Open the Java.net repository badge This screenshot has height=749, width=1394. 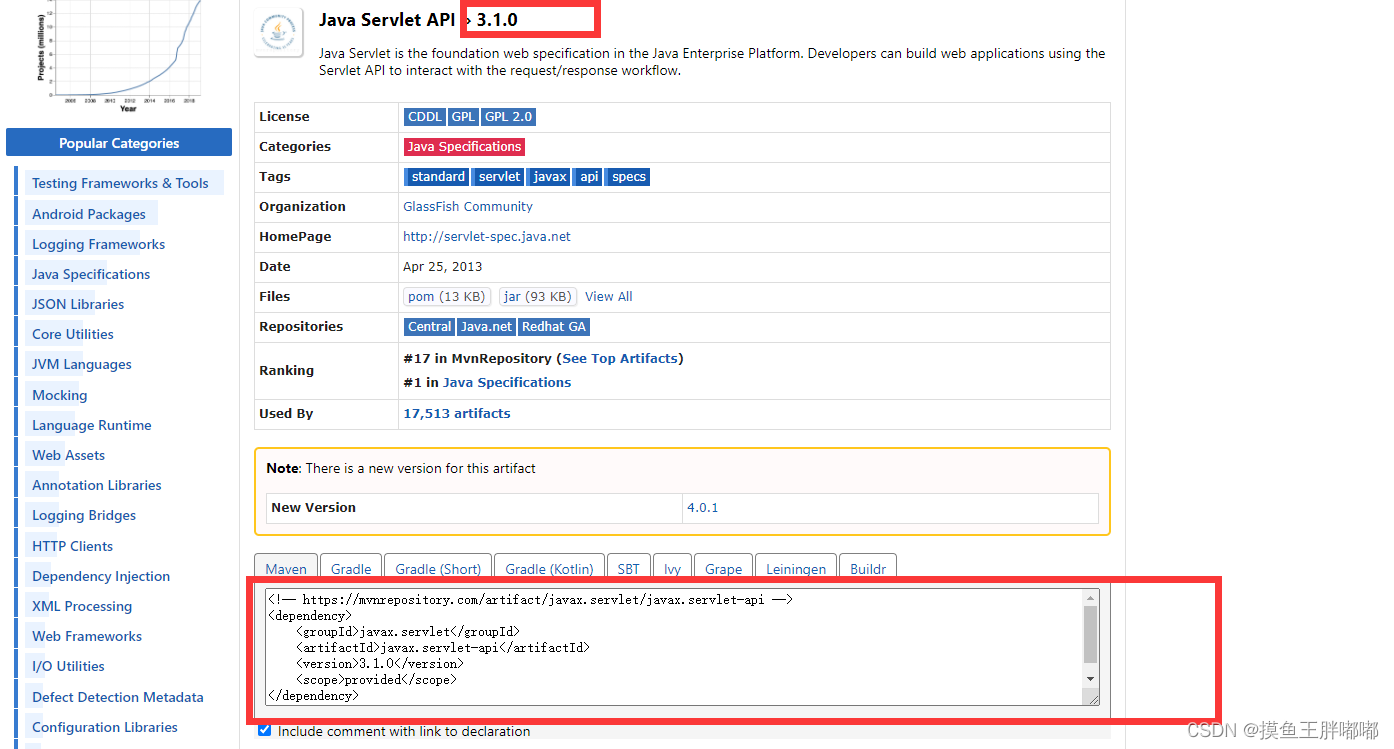pyautogui.click(x=487, y=327)
